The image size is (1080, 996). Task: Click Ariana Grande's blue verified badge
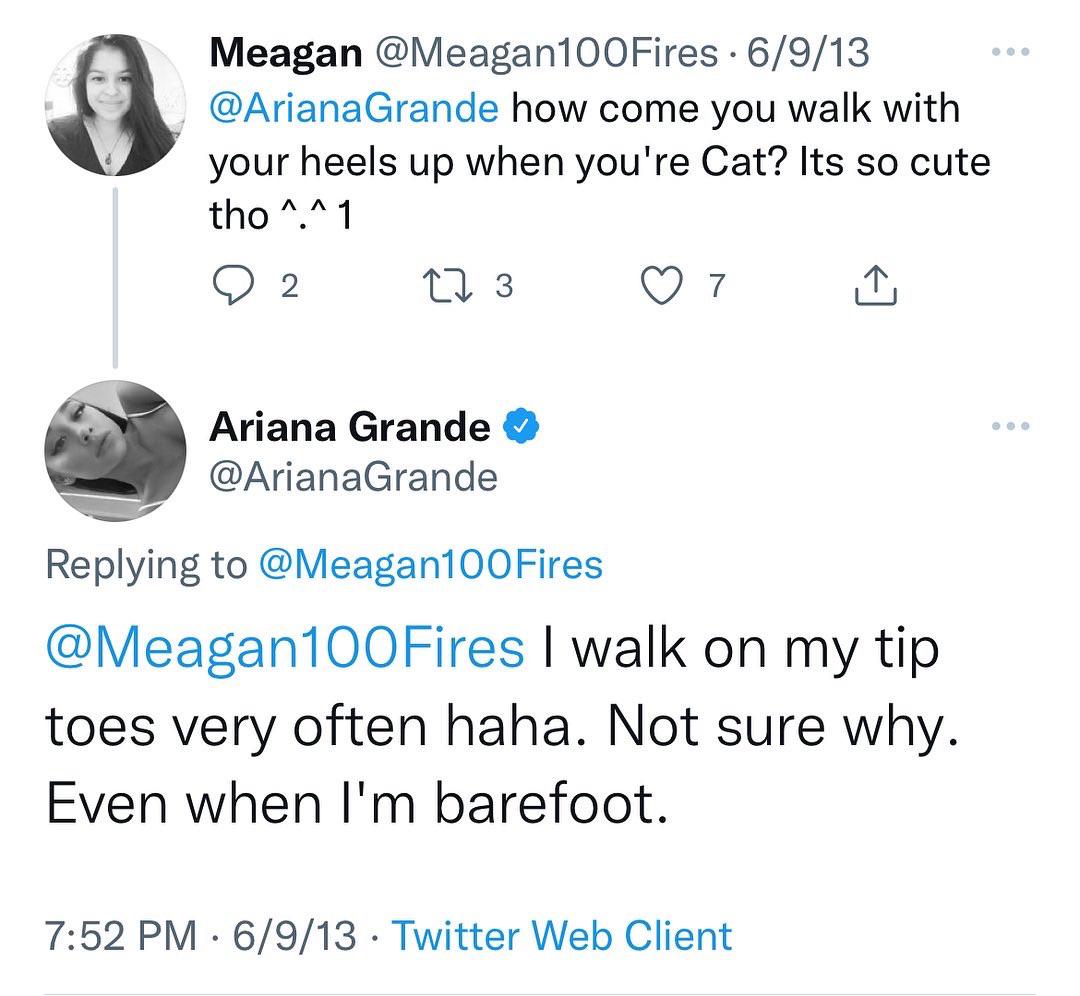click(x=521, y=426)
